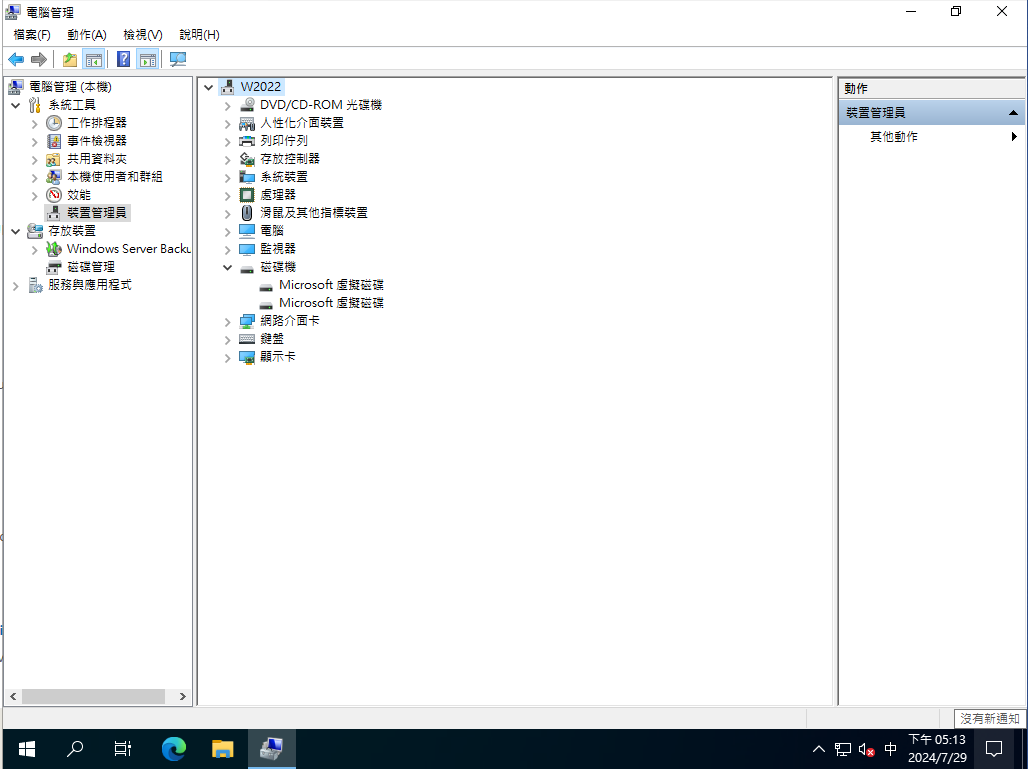
Task: Click the muted volume tray icon
Action: [866, 749]
